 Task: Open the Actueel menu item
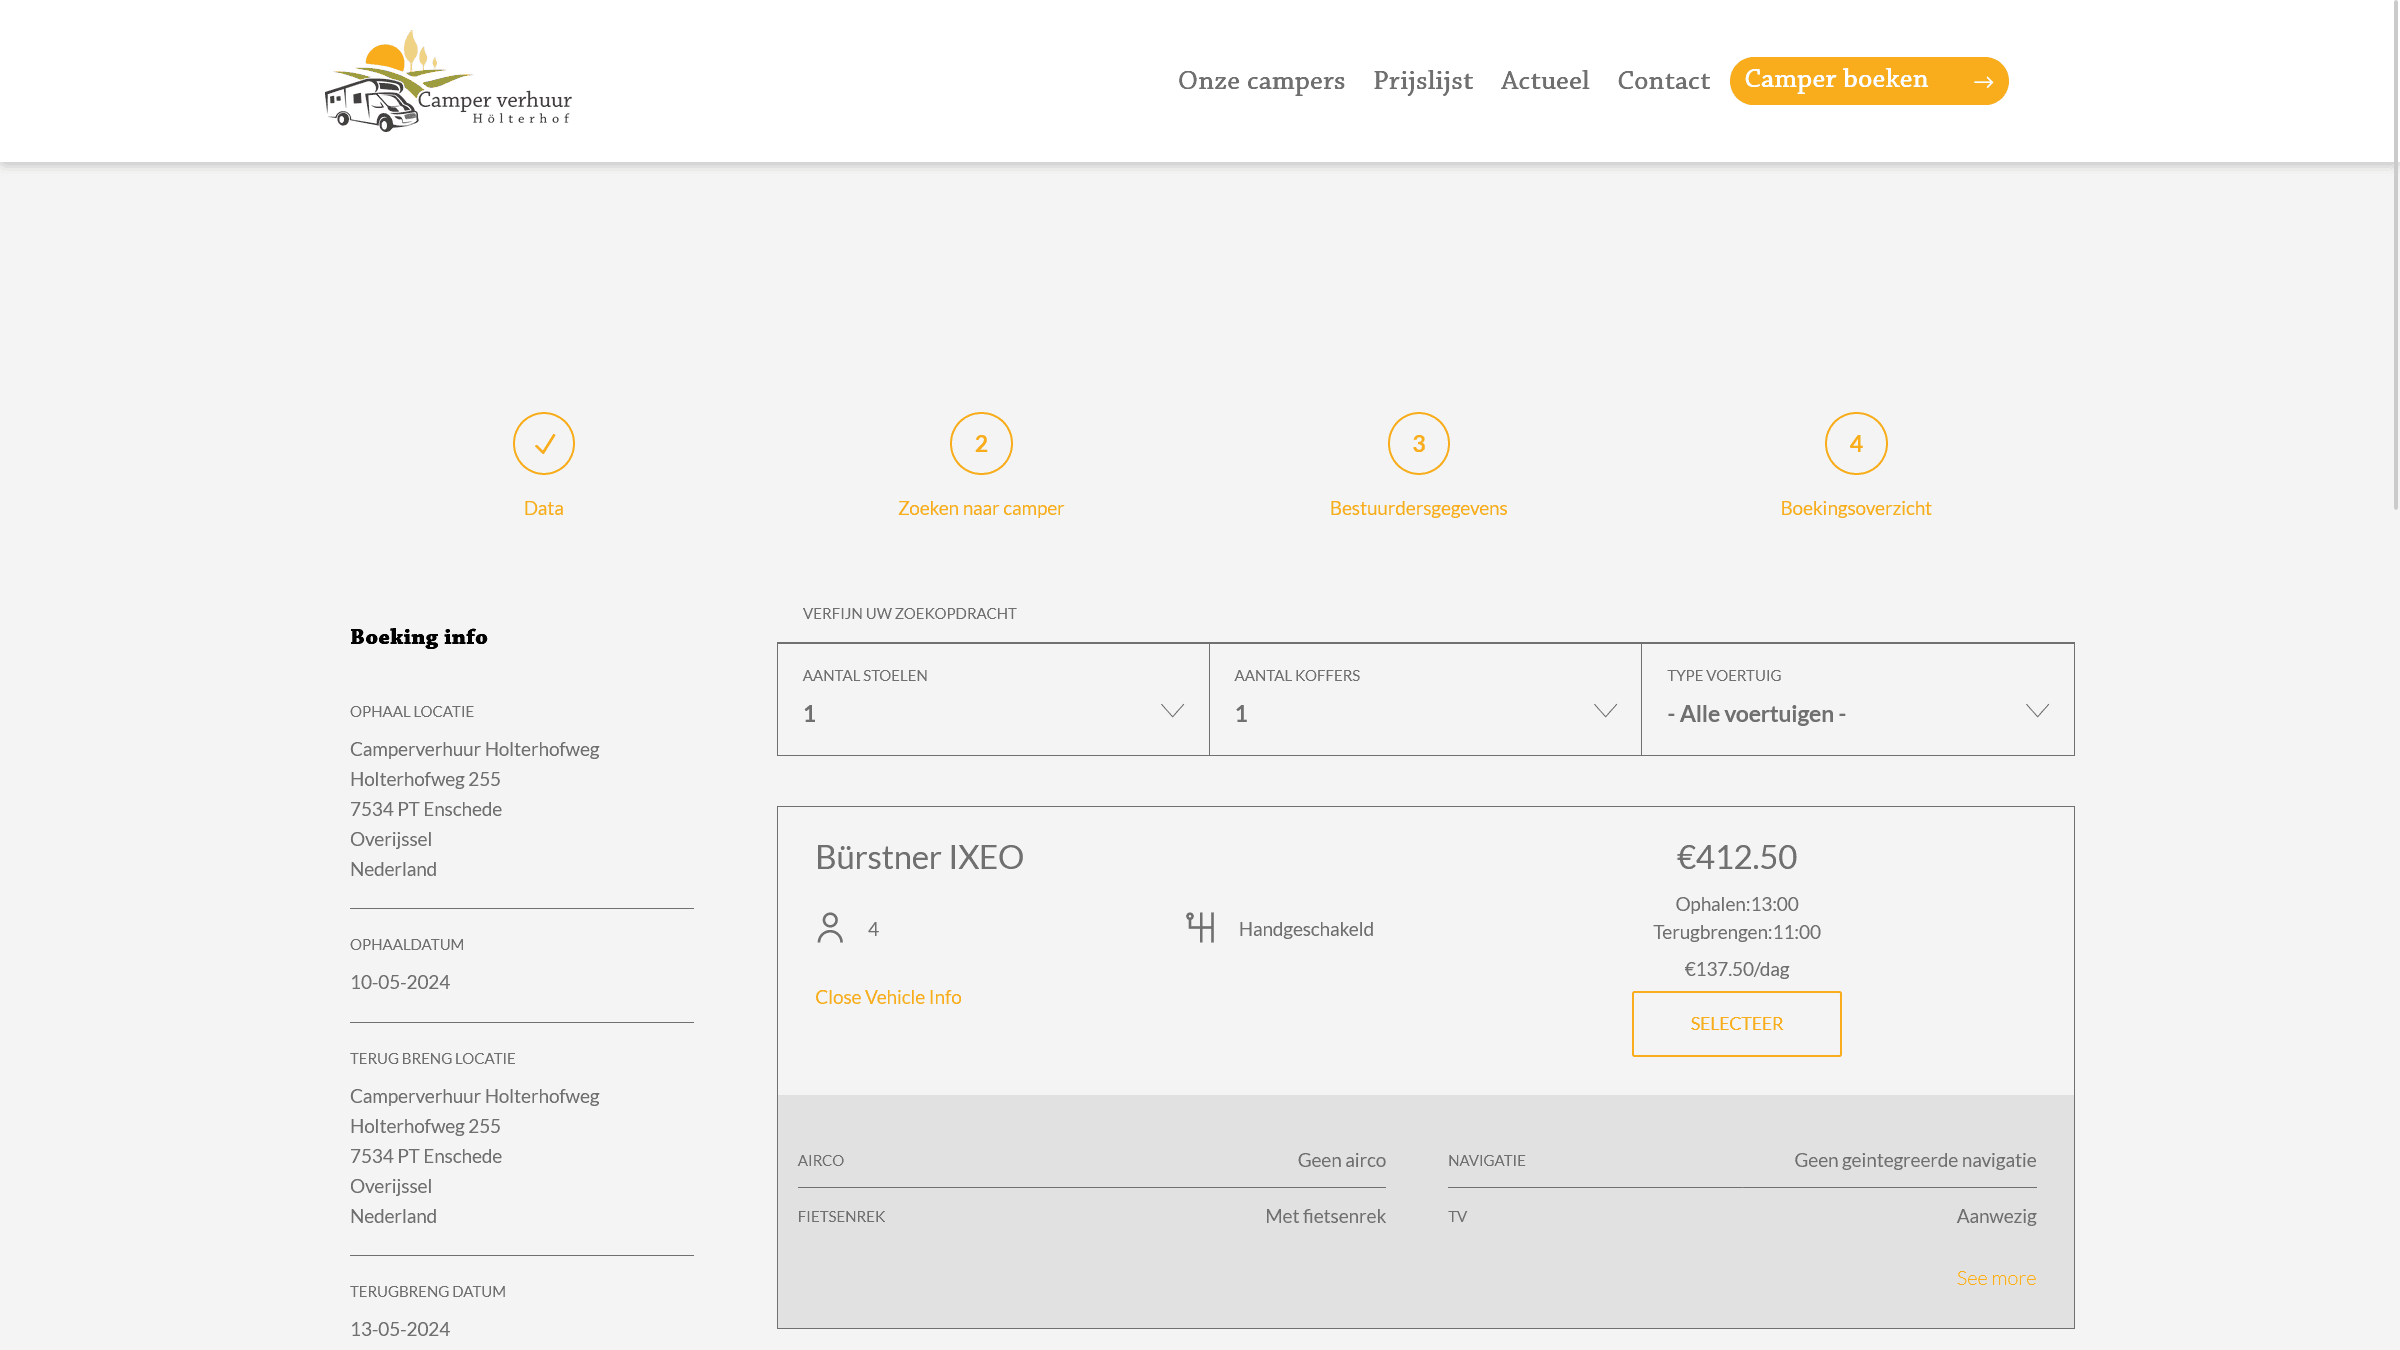(x=1544, y=81)
